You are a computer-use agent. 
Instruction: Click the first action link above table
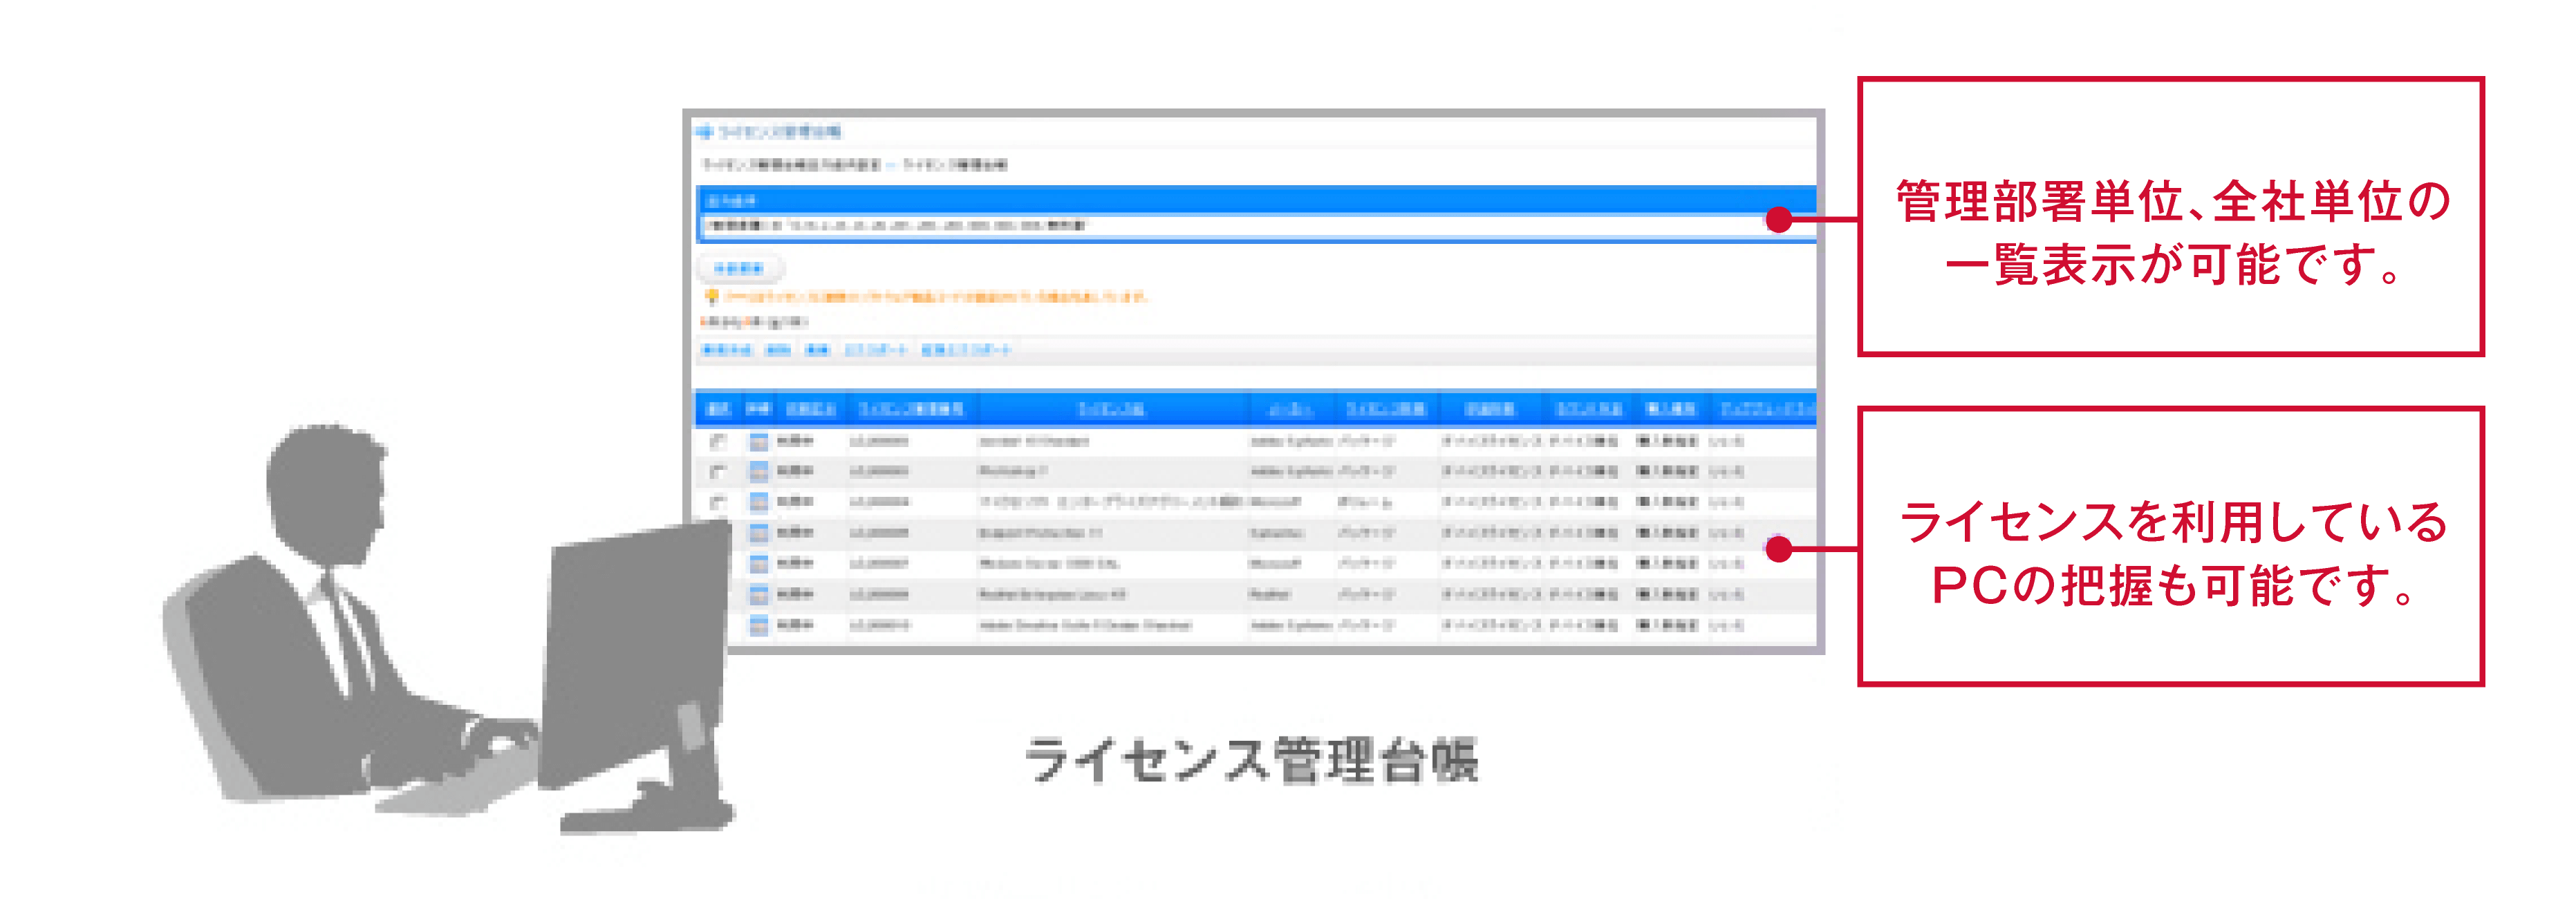pyautogui.click(x=727, y=350)
